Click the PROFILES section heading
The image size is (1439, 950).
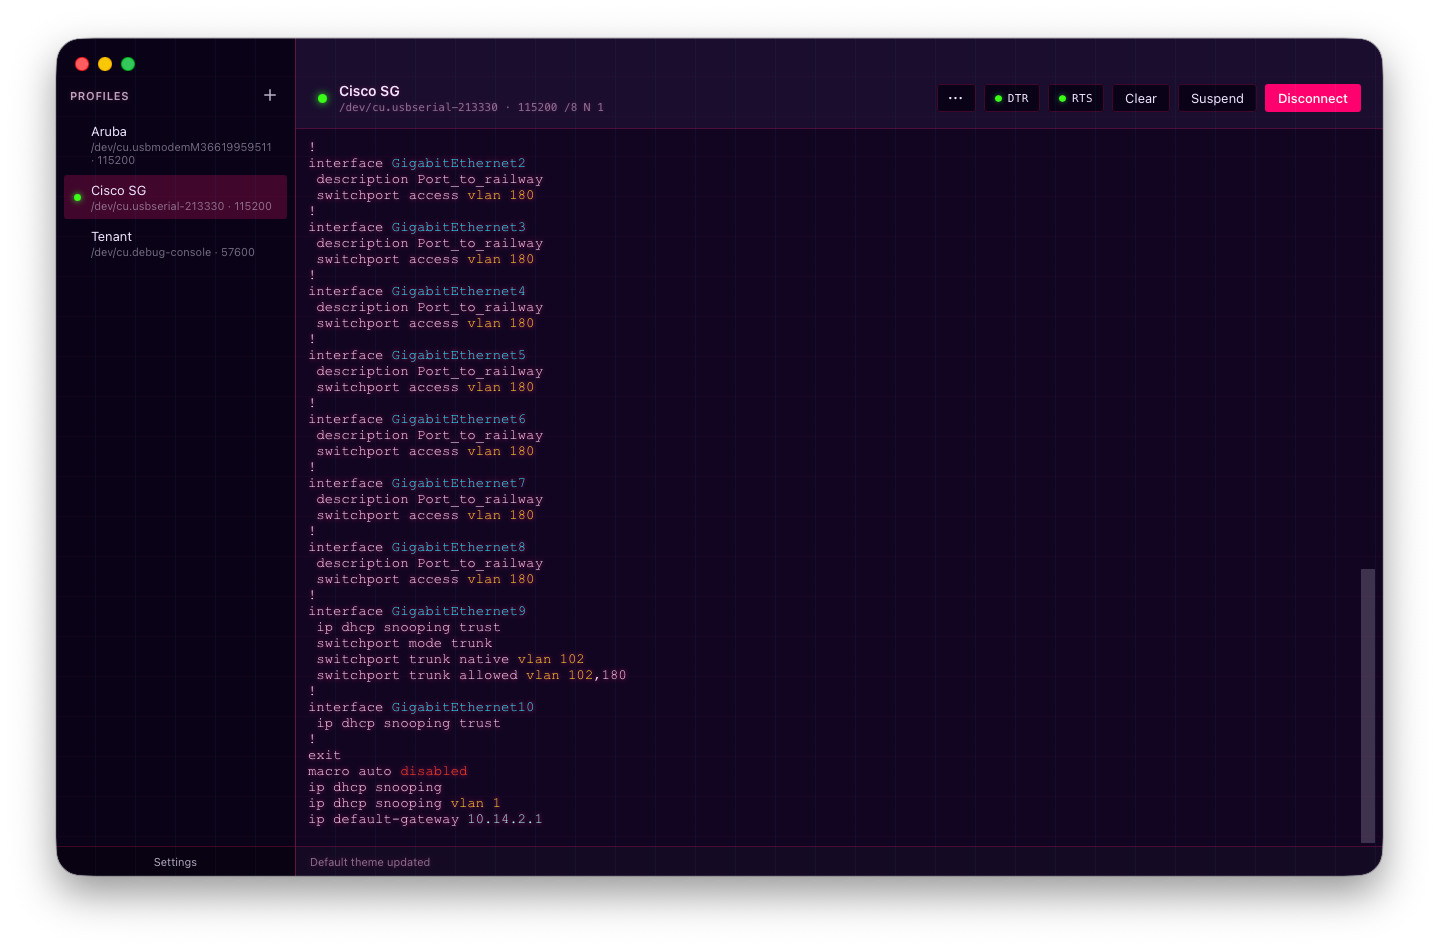[99, 96]
